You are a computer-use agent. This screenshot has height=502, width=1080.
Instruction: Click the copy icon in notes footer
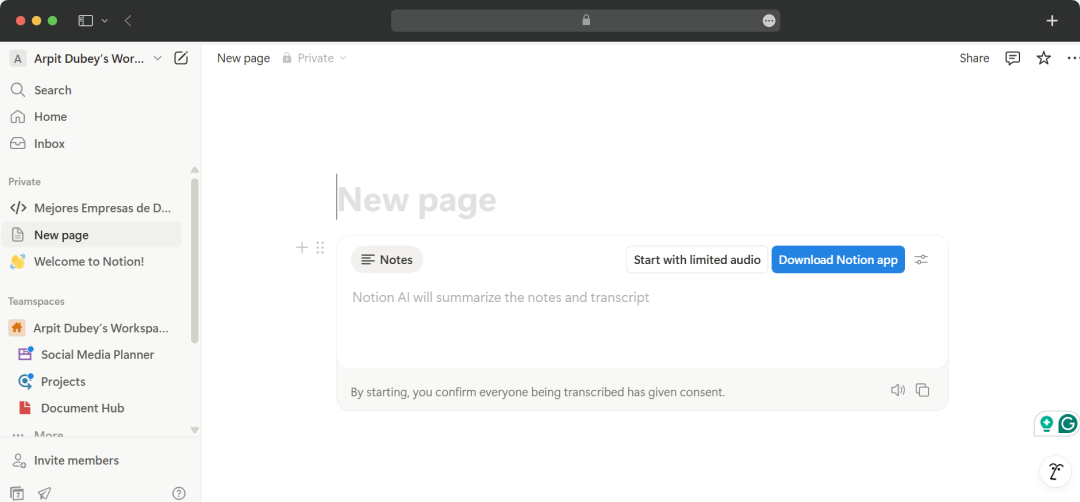pos(922,390)
